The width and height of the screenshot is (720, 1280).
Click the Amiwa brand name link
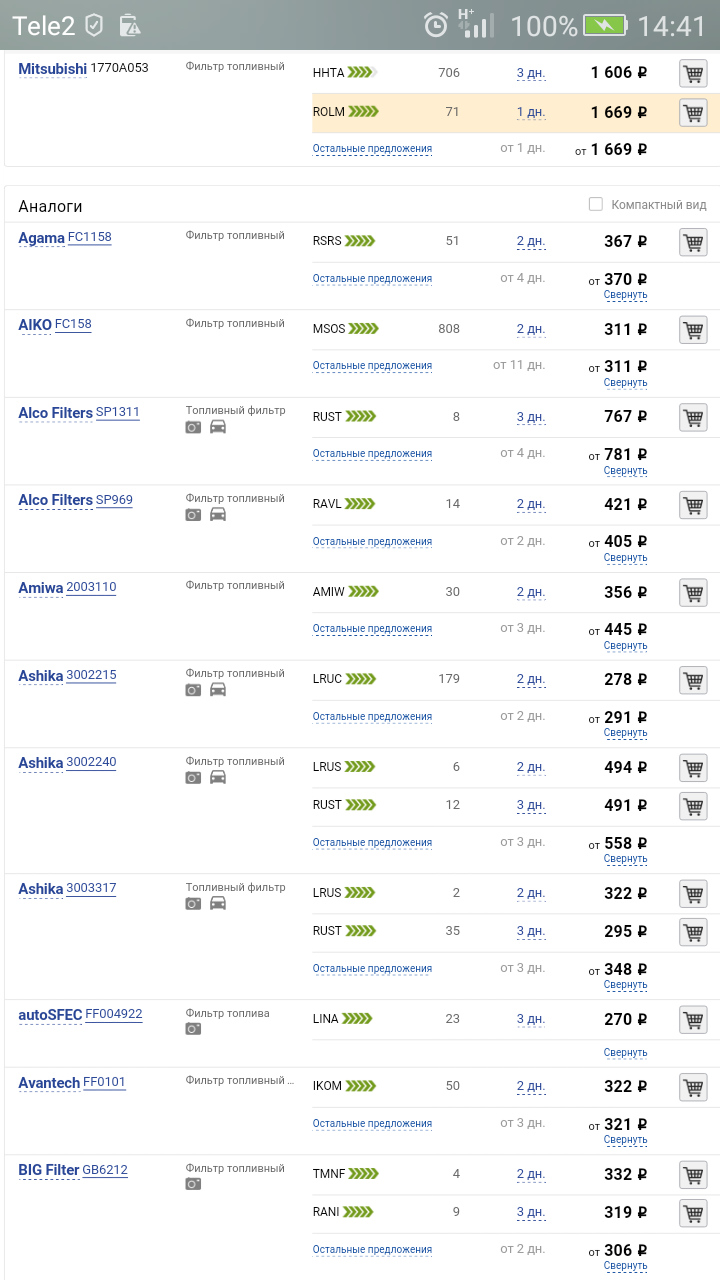(40, 587)
